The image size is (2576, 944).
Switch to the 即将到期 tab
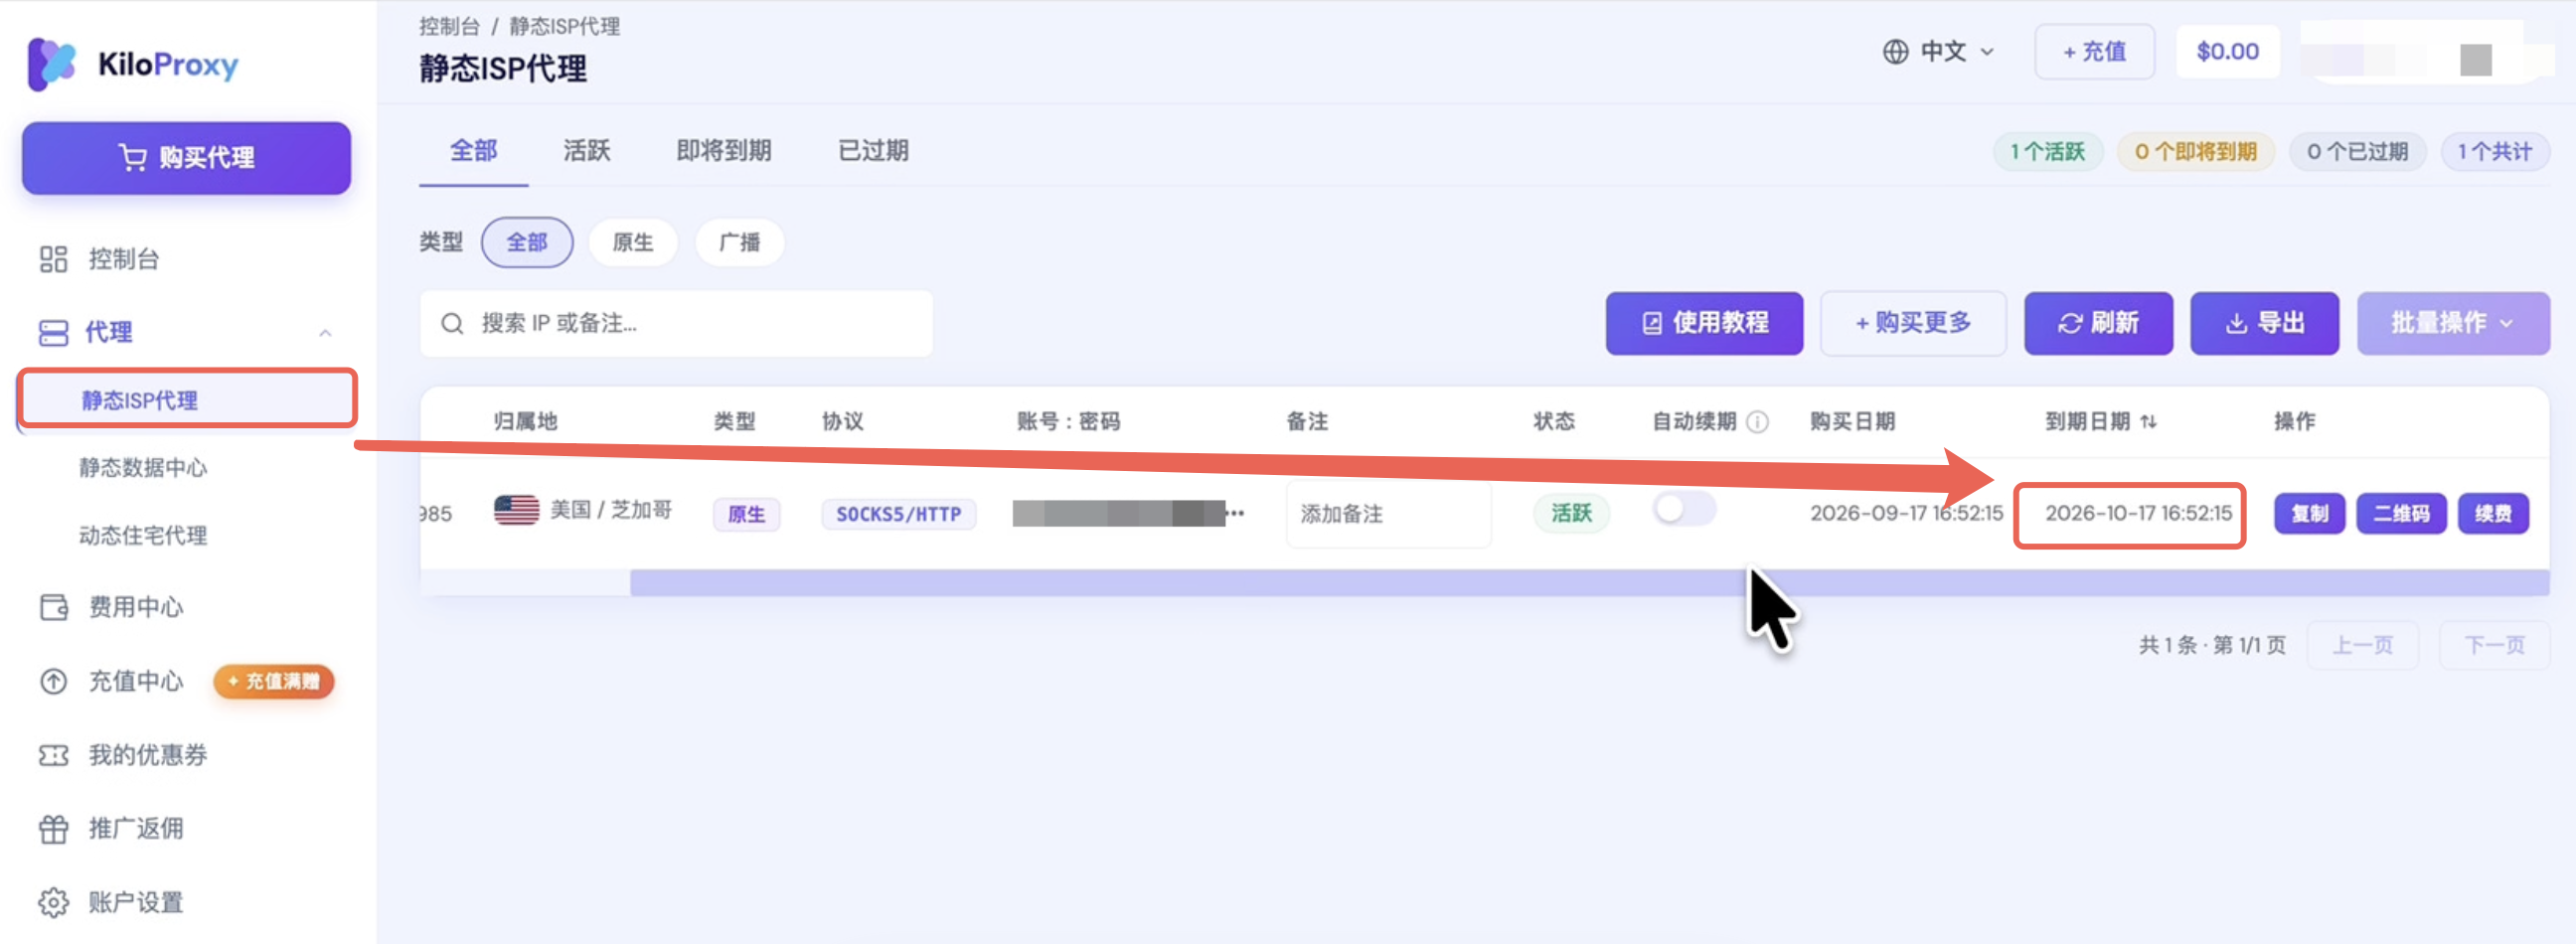click(723, 151)
